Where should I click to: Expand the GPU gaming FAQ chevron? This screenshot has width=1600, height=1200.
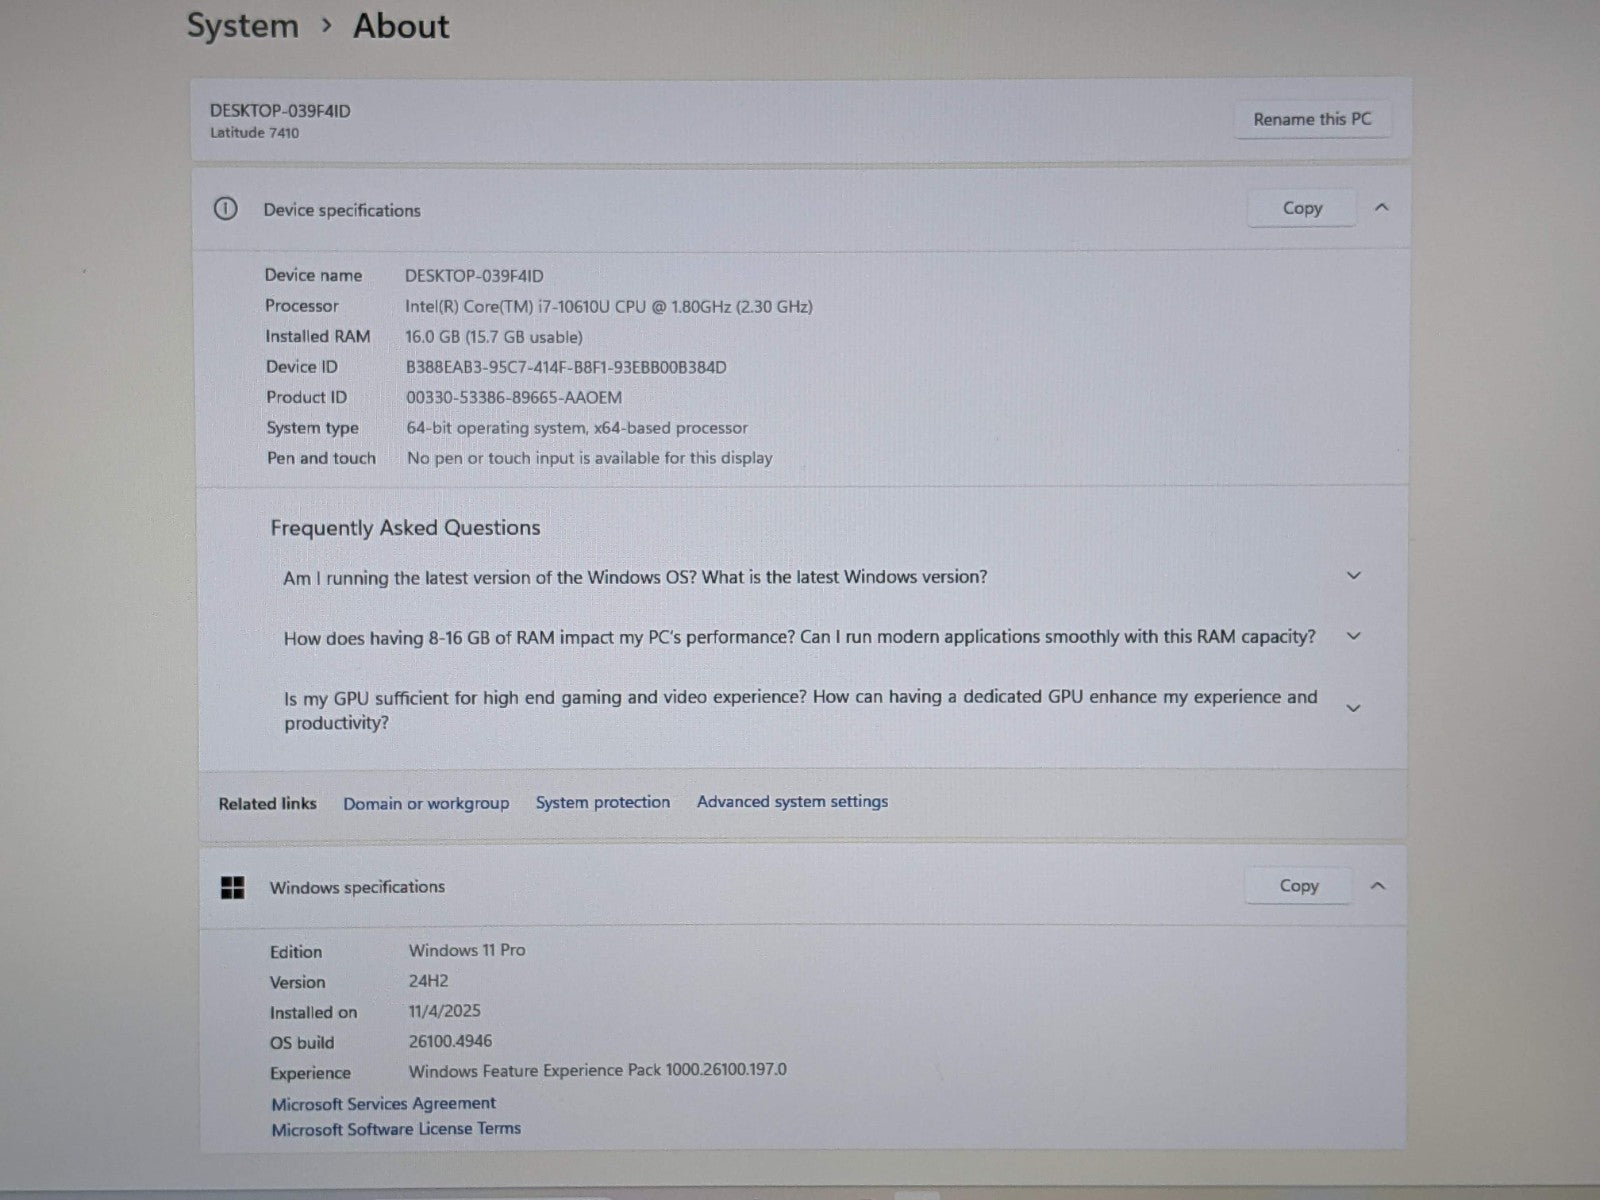pos(1354,708)
